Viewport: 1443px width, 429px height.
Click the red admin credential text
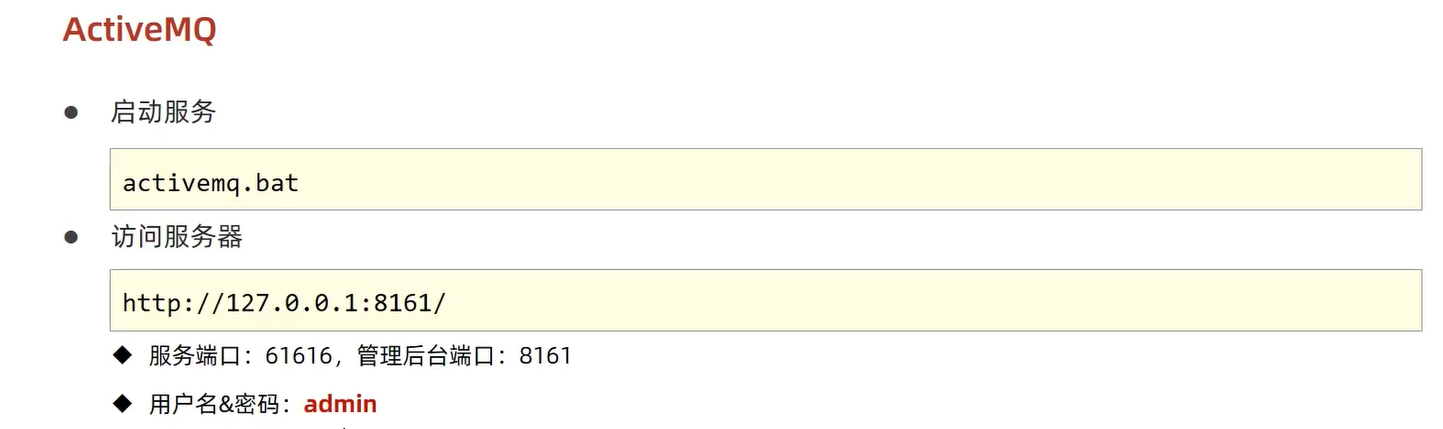(340, 404)
